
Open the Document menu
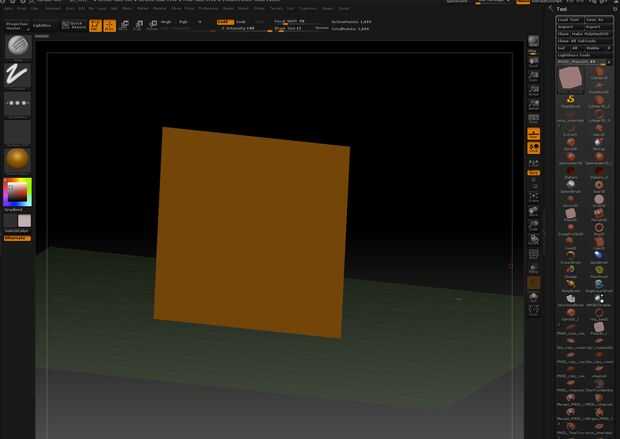53,8
